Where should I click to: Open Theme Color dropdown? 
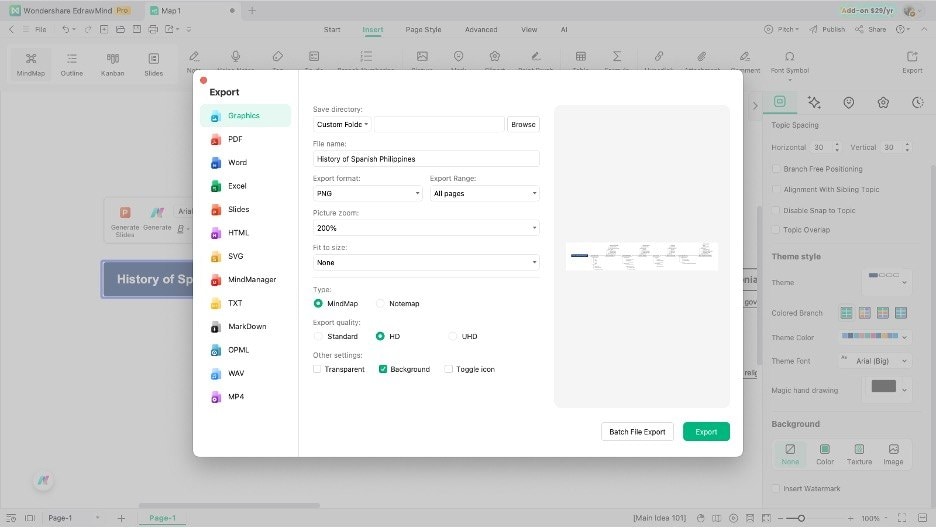pos(875,337)
